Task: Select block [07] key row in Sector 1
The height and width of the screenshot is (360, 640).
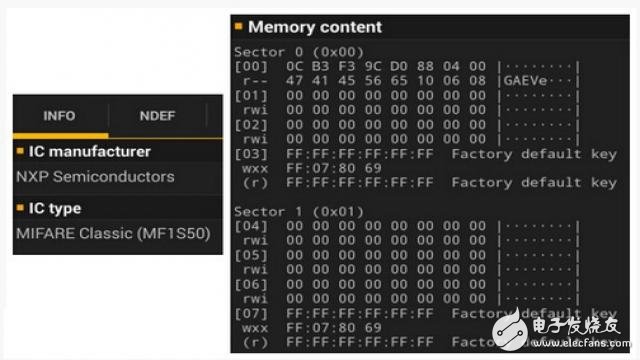Action: (x=425, y=313)
